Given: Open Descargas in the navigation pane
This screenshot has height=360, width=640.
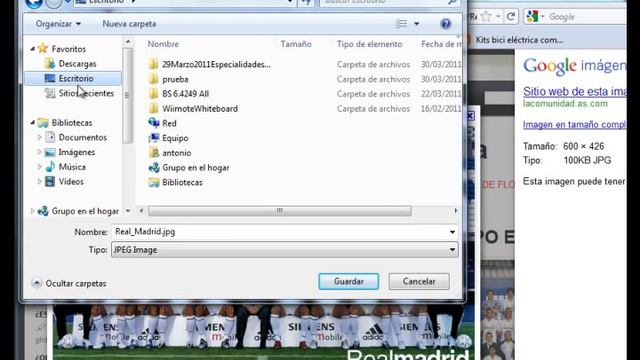Looking at the screenshot, I should tap(77, 64).
